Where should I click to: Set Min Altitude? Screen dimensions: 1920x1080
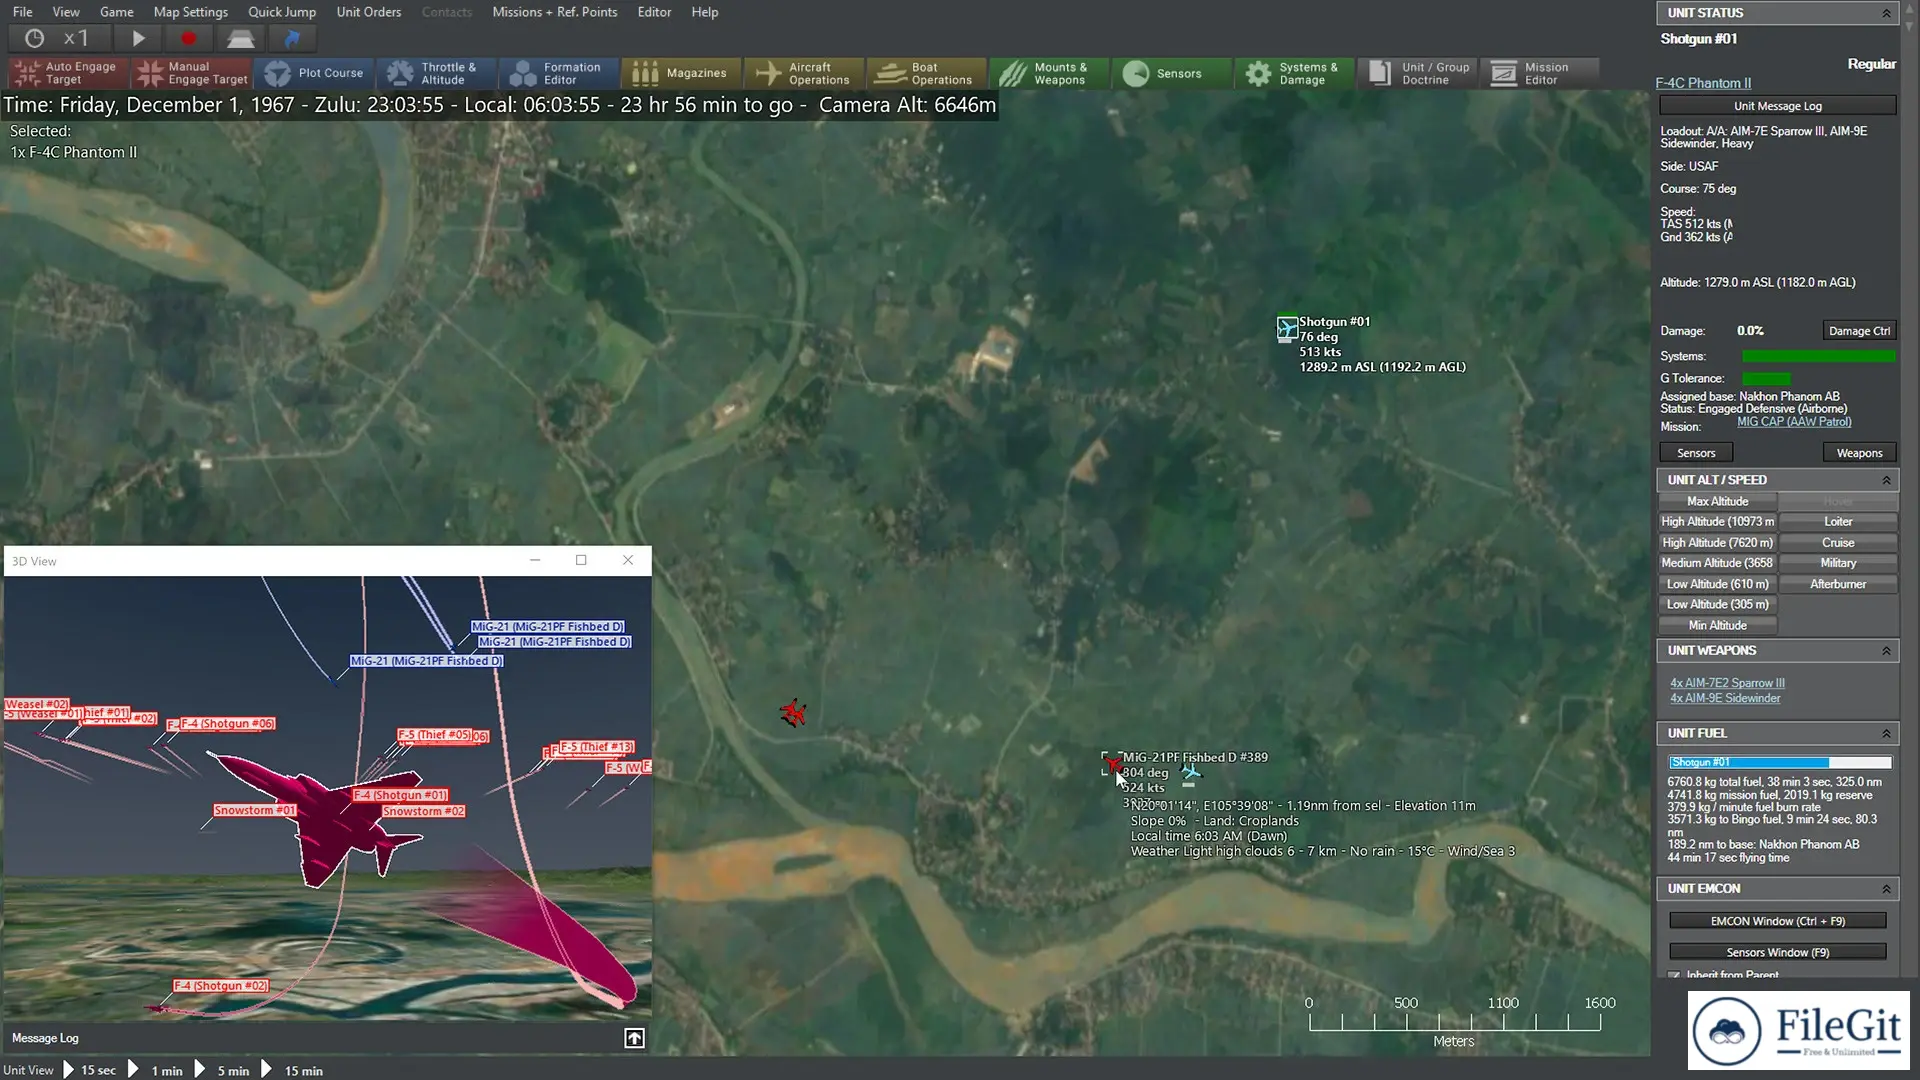click(1717, 625)
